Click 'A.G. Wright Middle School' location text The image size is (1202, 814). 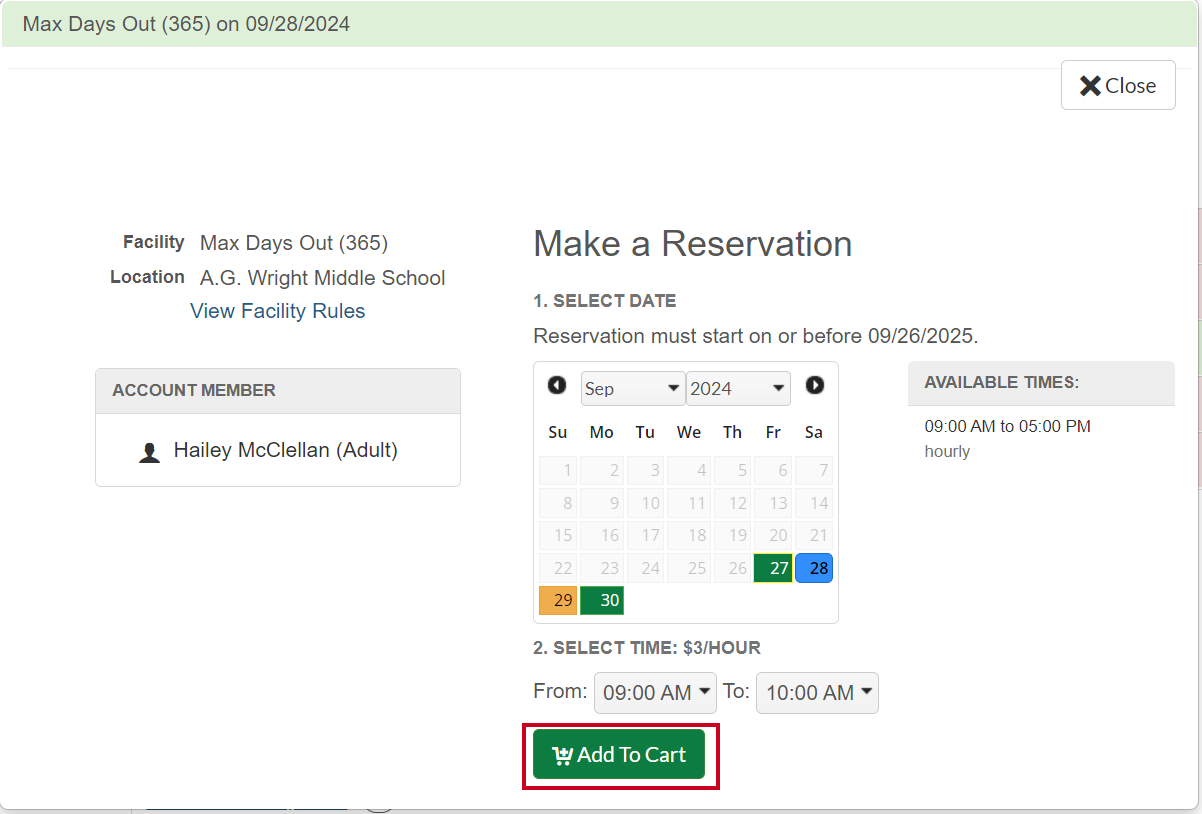(x=323, y=278)
